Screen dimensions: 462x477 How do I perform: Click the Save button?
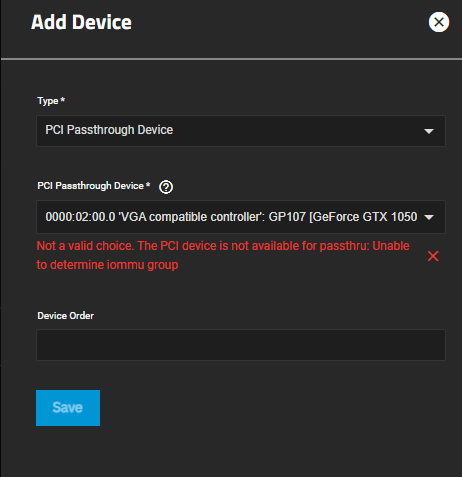(x=68, y=408)
